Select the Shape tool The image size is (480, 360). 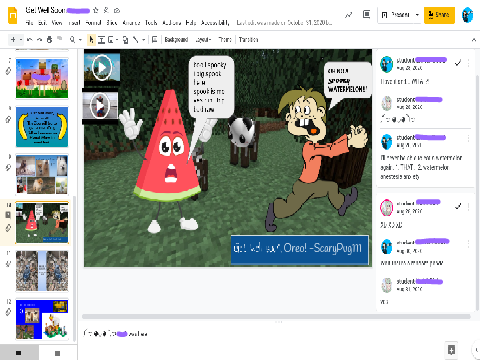coord(125,40)
